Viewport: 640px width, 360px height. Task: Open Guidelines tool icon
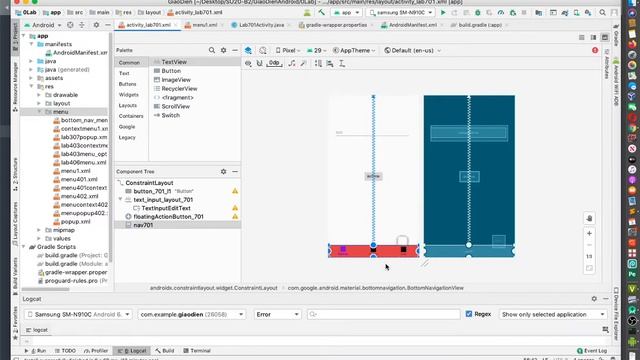pos(342,63)
